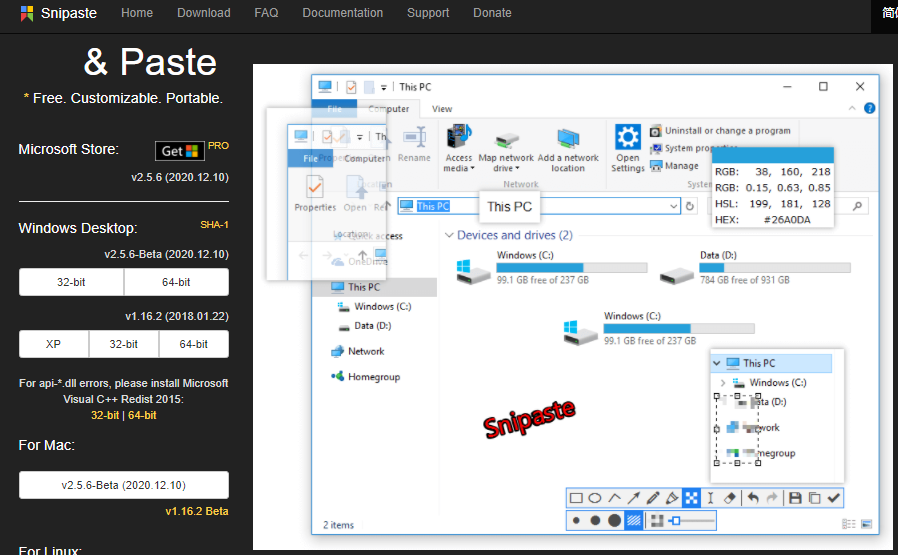
Task: Open the Documentation page
Action: 342,13
